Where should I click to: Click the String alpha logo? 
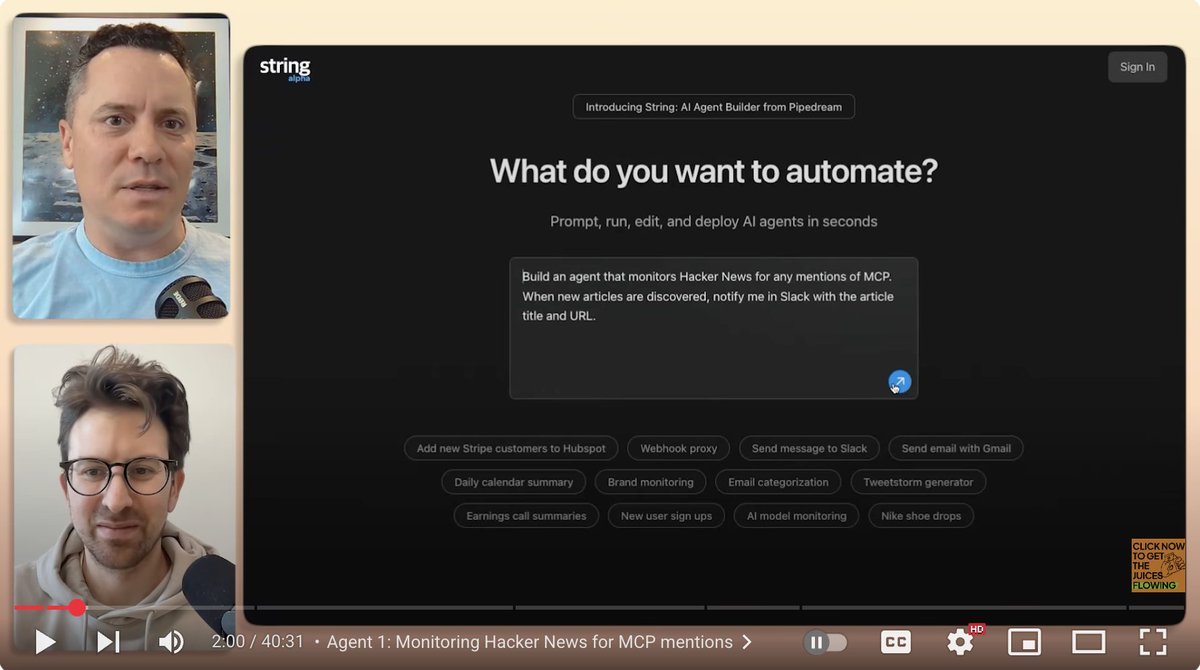click(x=285, y=69)
